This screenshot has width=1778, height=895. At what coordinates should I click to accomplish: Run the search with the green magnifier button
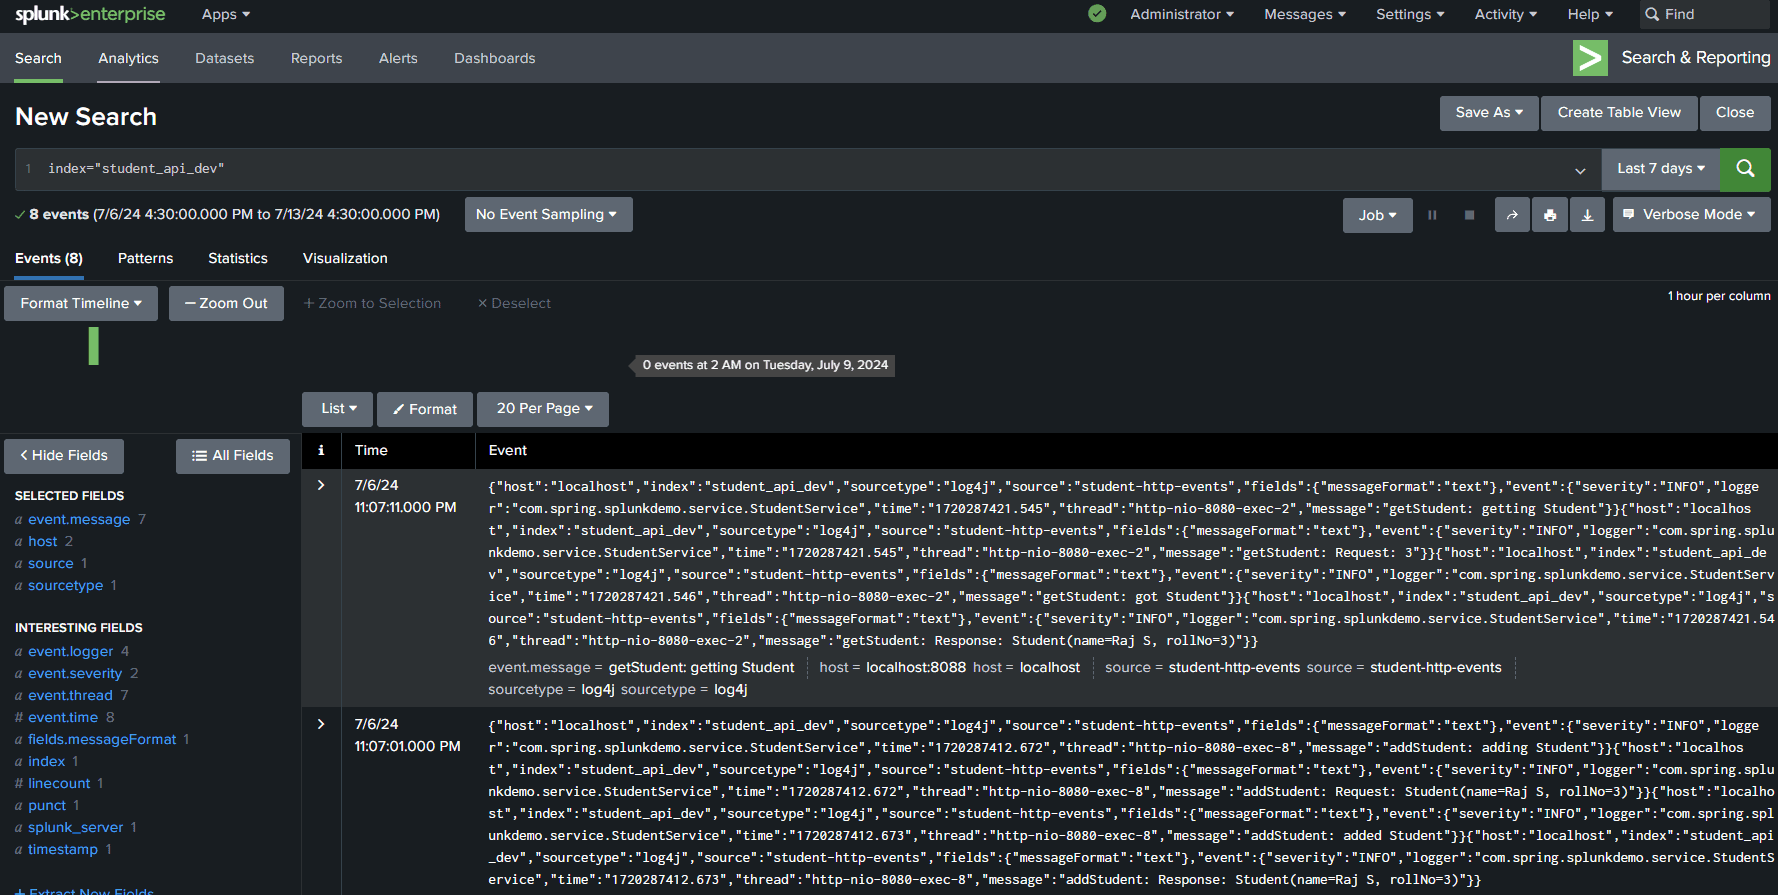click(1745, 169)
